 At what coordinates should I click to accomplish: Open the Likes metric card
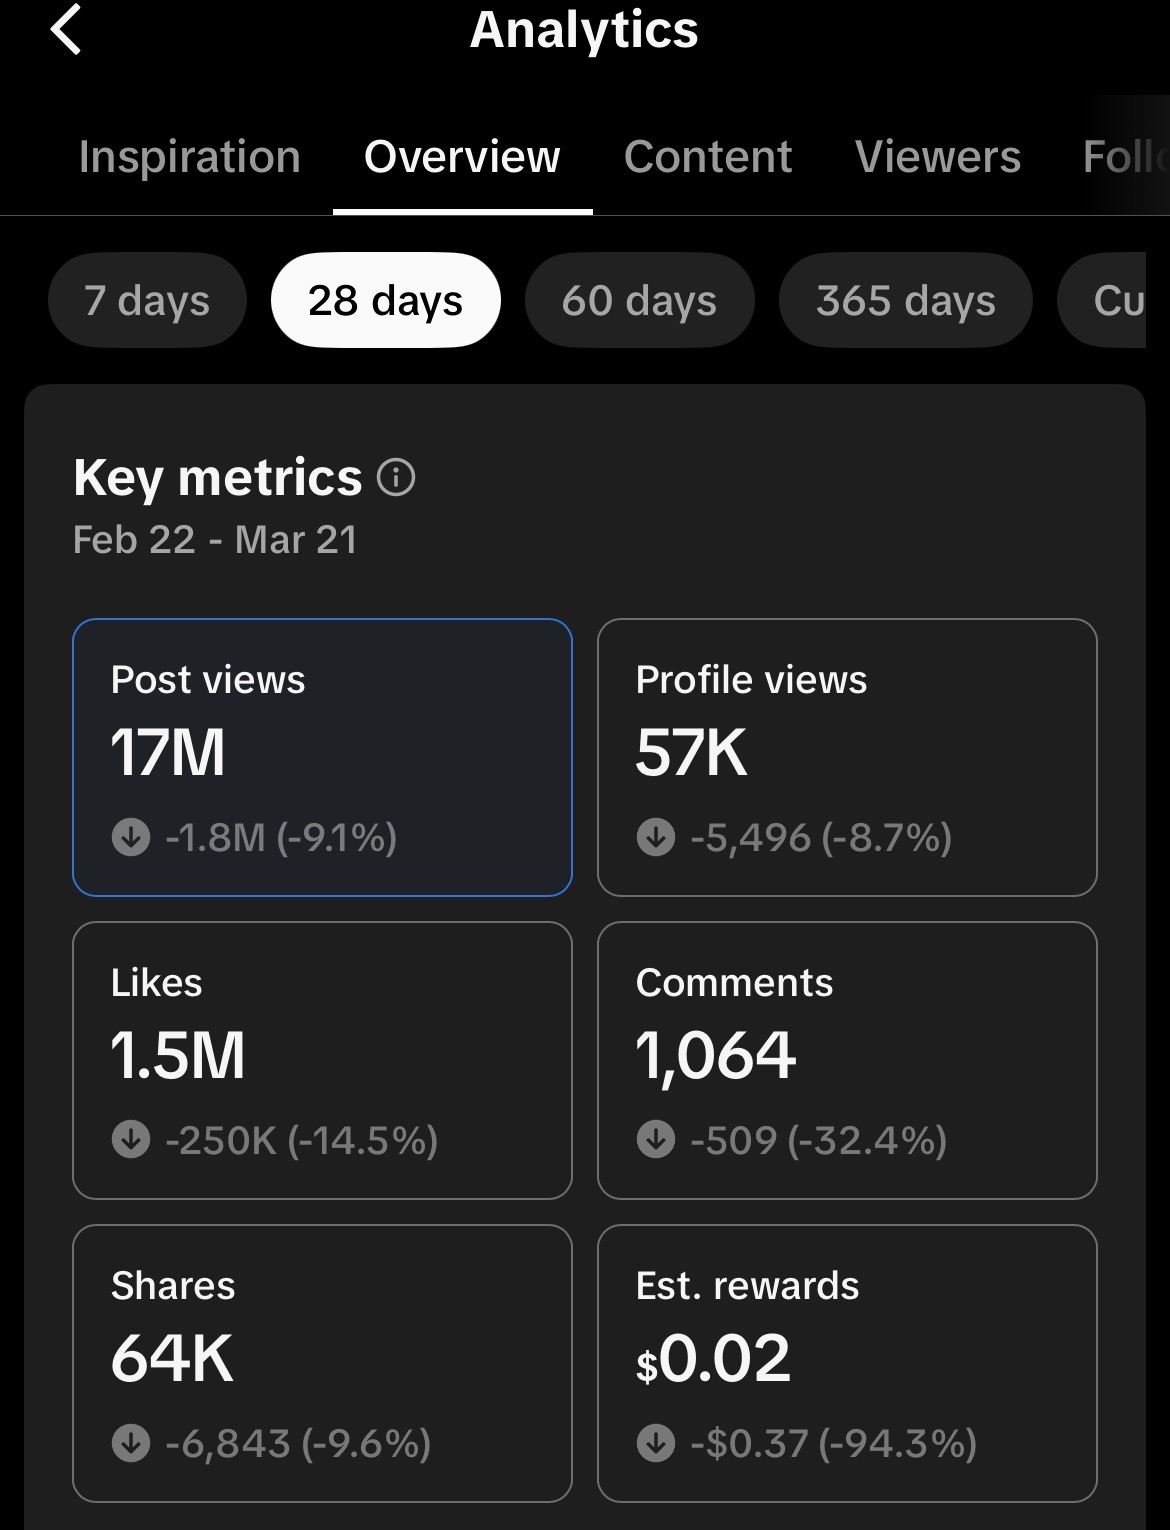[x=322, y=1060]
